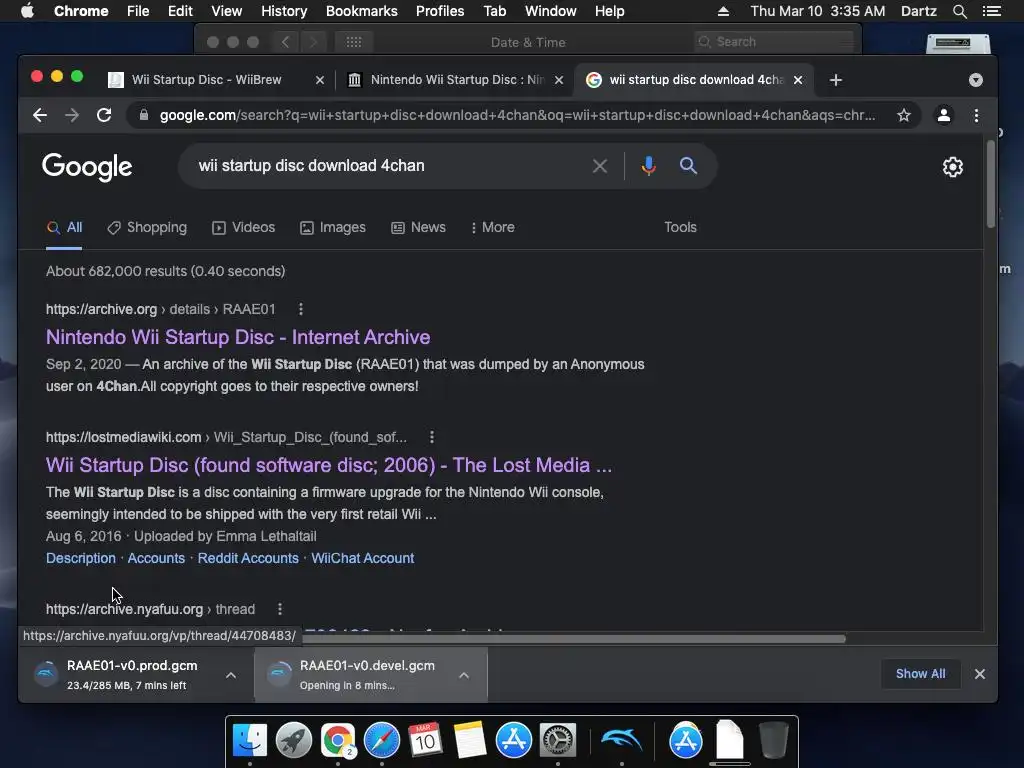Close the Google search results tab
The height and width of the screenshot is (768, 1024).
[x=798, y=80]
